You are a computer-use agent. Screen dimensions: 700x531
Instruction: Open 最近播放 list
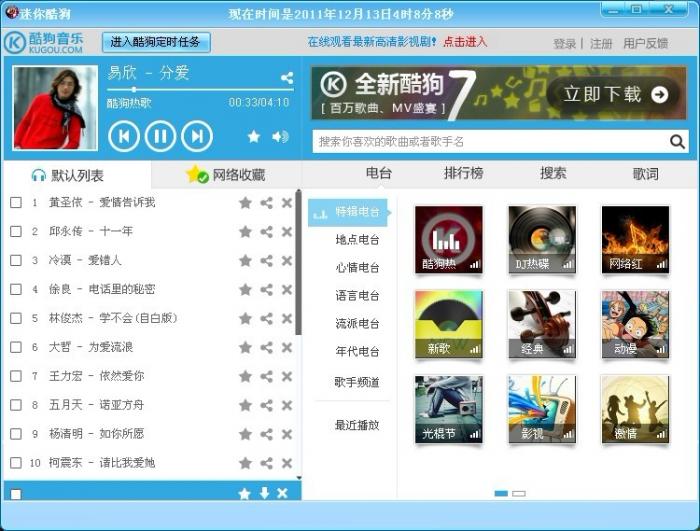click(x=357, y=425)
